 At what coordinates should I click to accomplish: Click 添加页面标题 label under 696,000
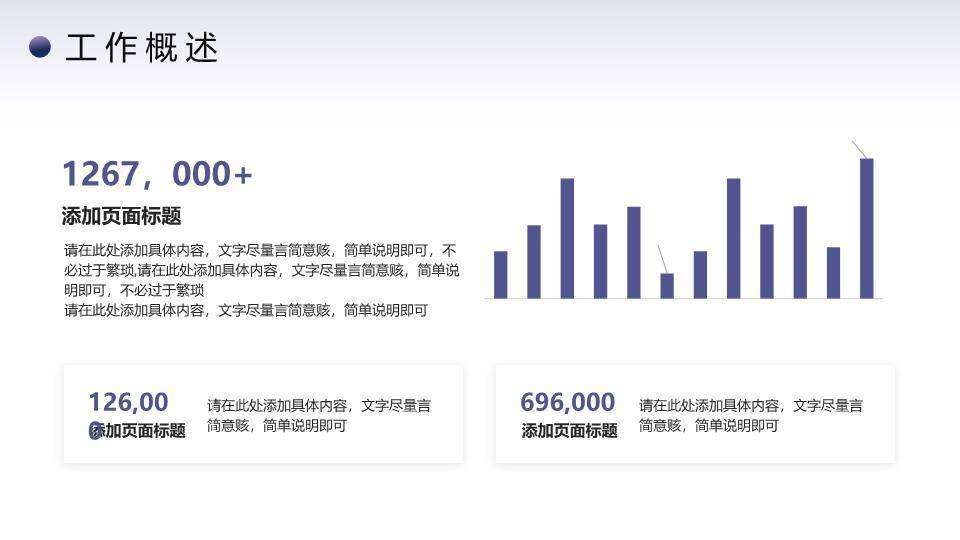pos(569,431)
